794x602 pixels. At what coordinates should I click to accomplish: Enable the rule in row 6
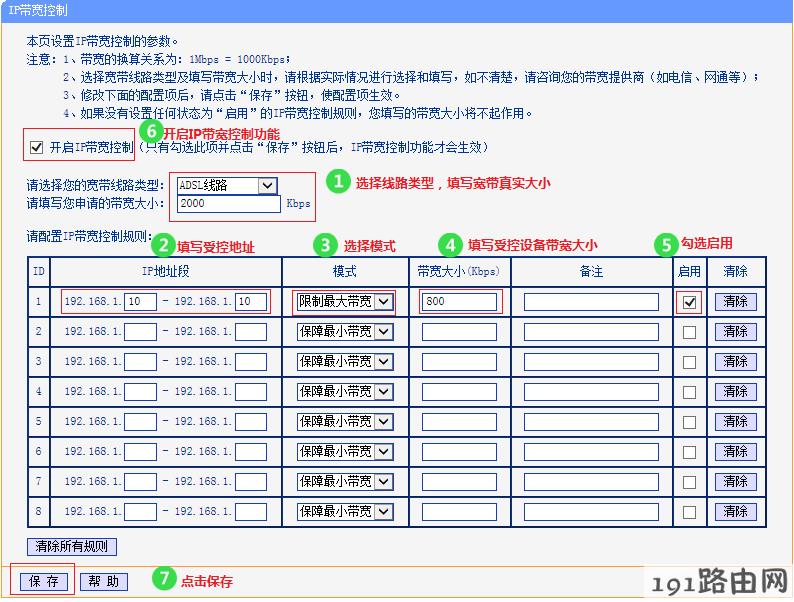[689, 452]
